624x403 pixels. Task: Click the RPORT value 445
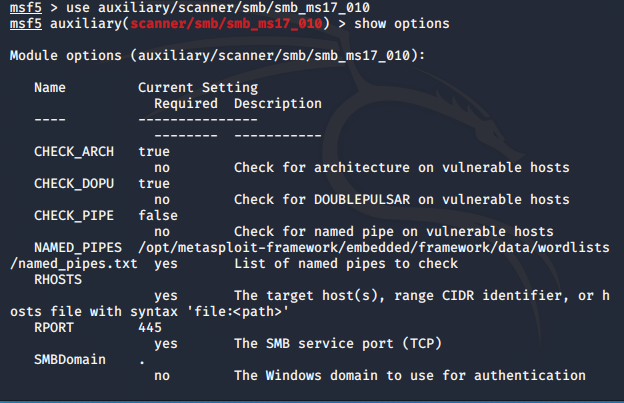[x=150, y=327]
